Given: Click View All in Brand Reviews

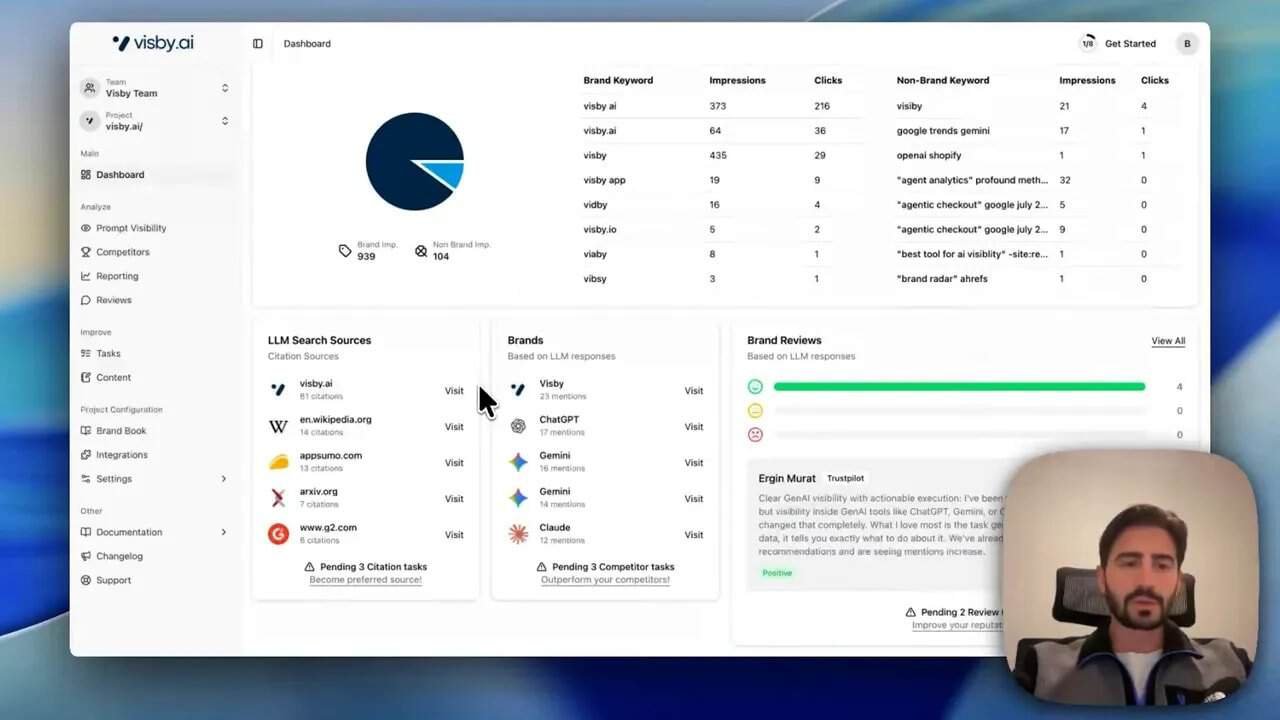Looking at the screenshot, I should click(1167, 340).
